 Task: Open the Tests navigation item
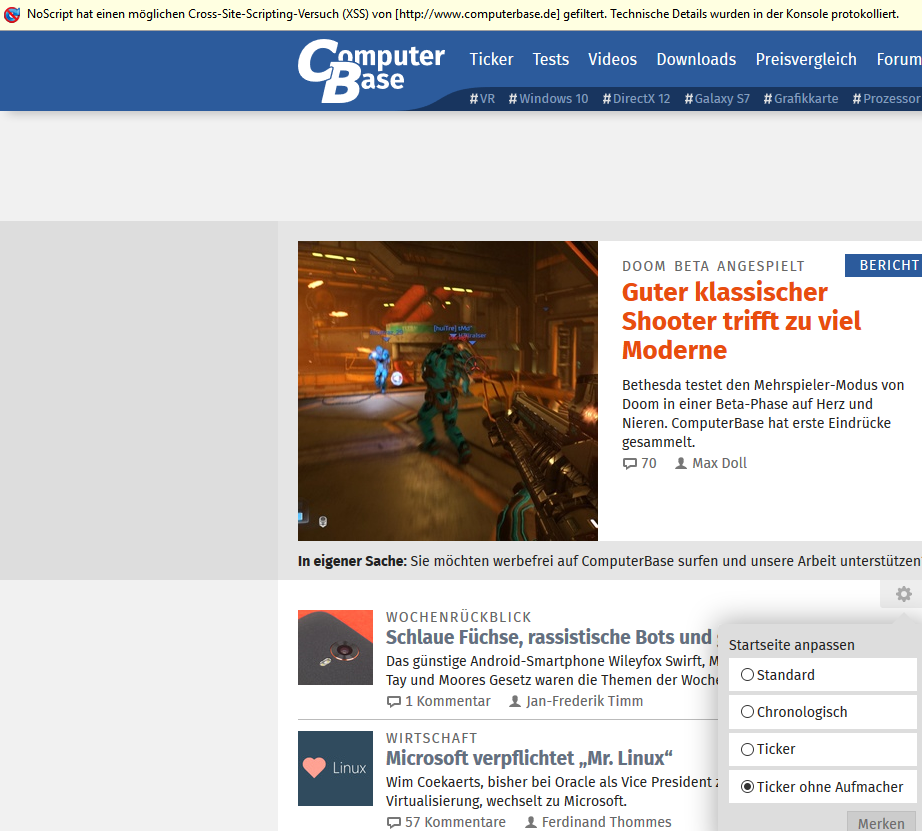(x=551, y=59)
